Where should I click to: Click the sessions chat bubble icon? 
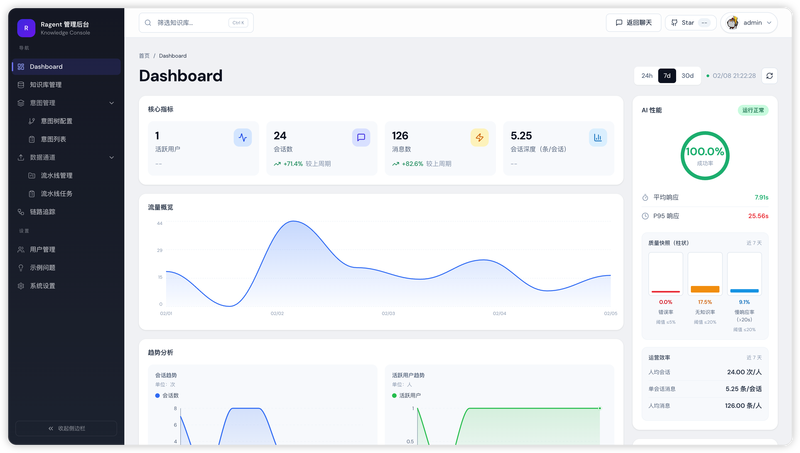361,137
